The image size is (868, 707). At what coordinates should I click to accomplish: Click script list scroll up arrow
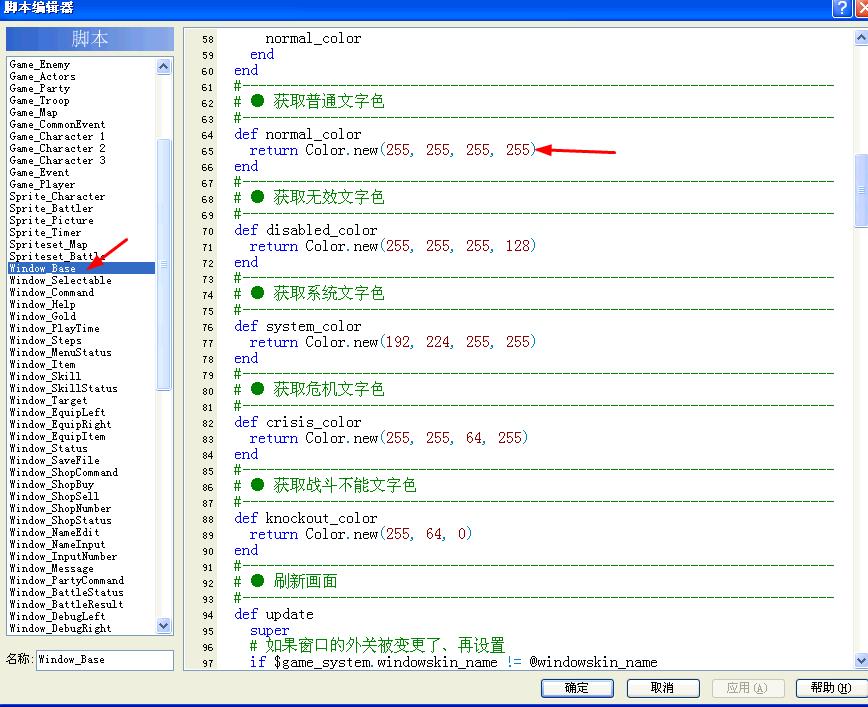(x=163, y=66)
